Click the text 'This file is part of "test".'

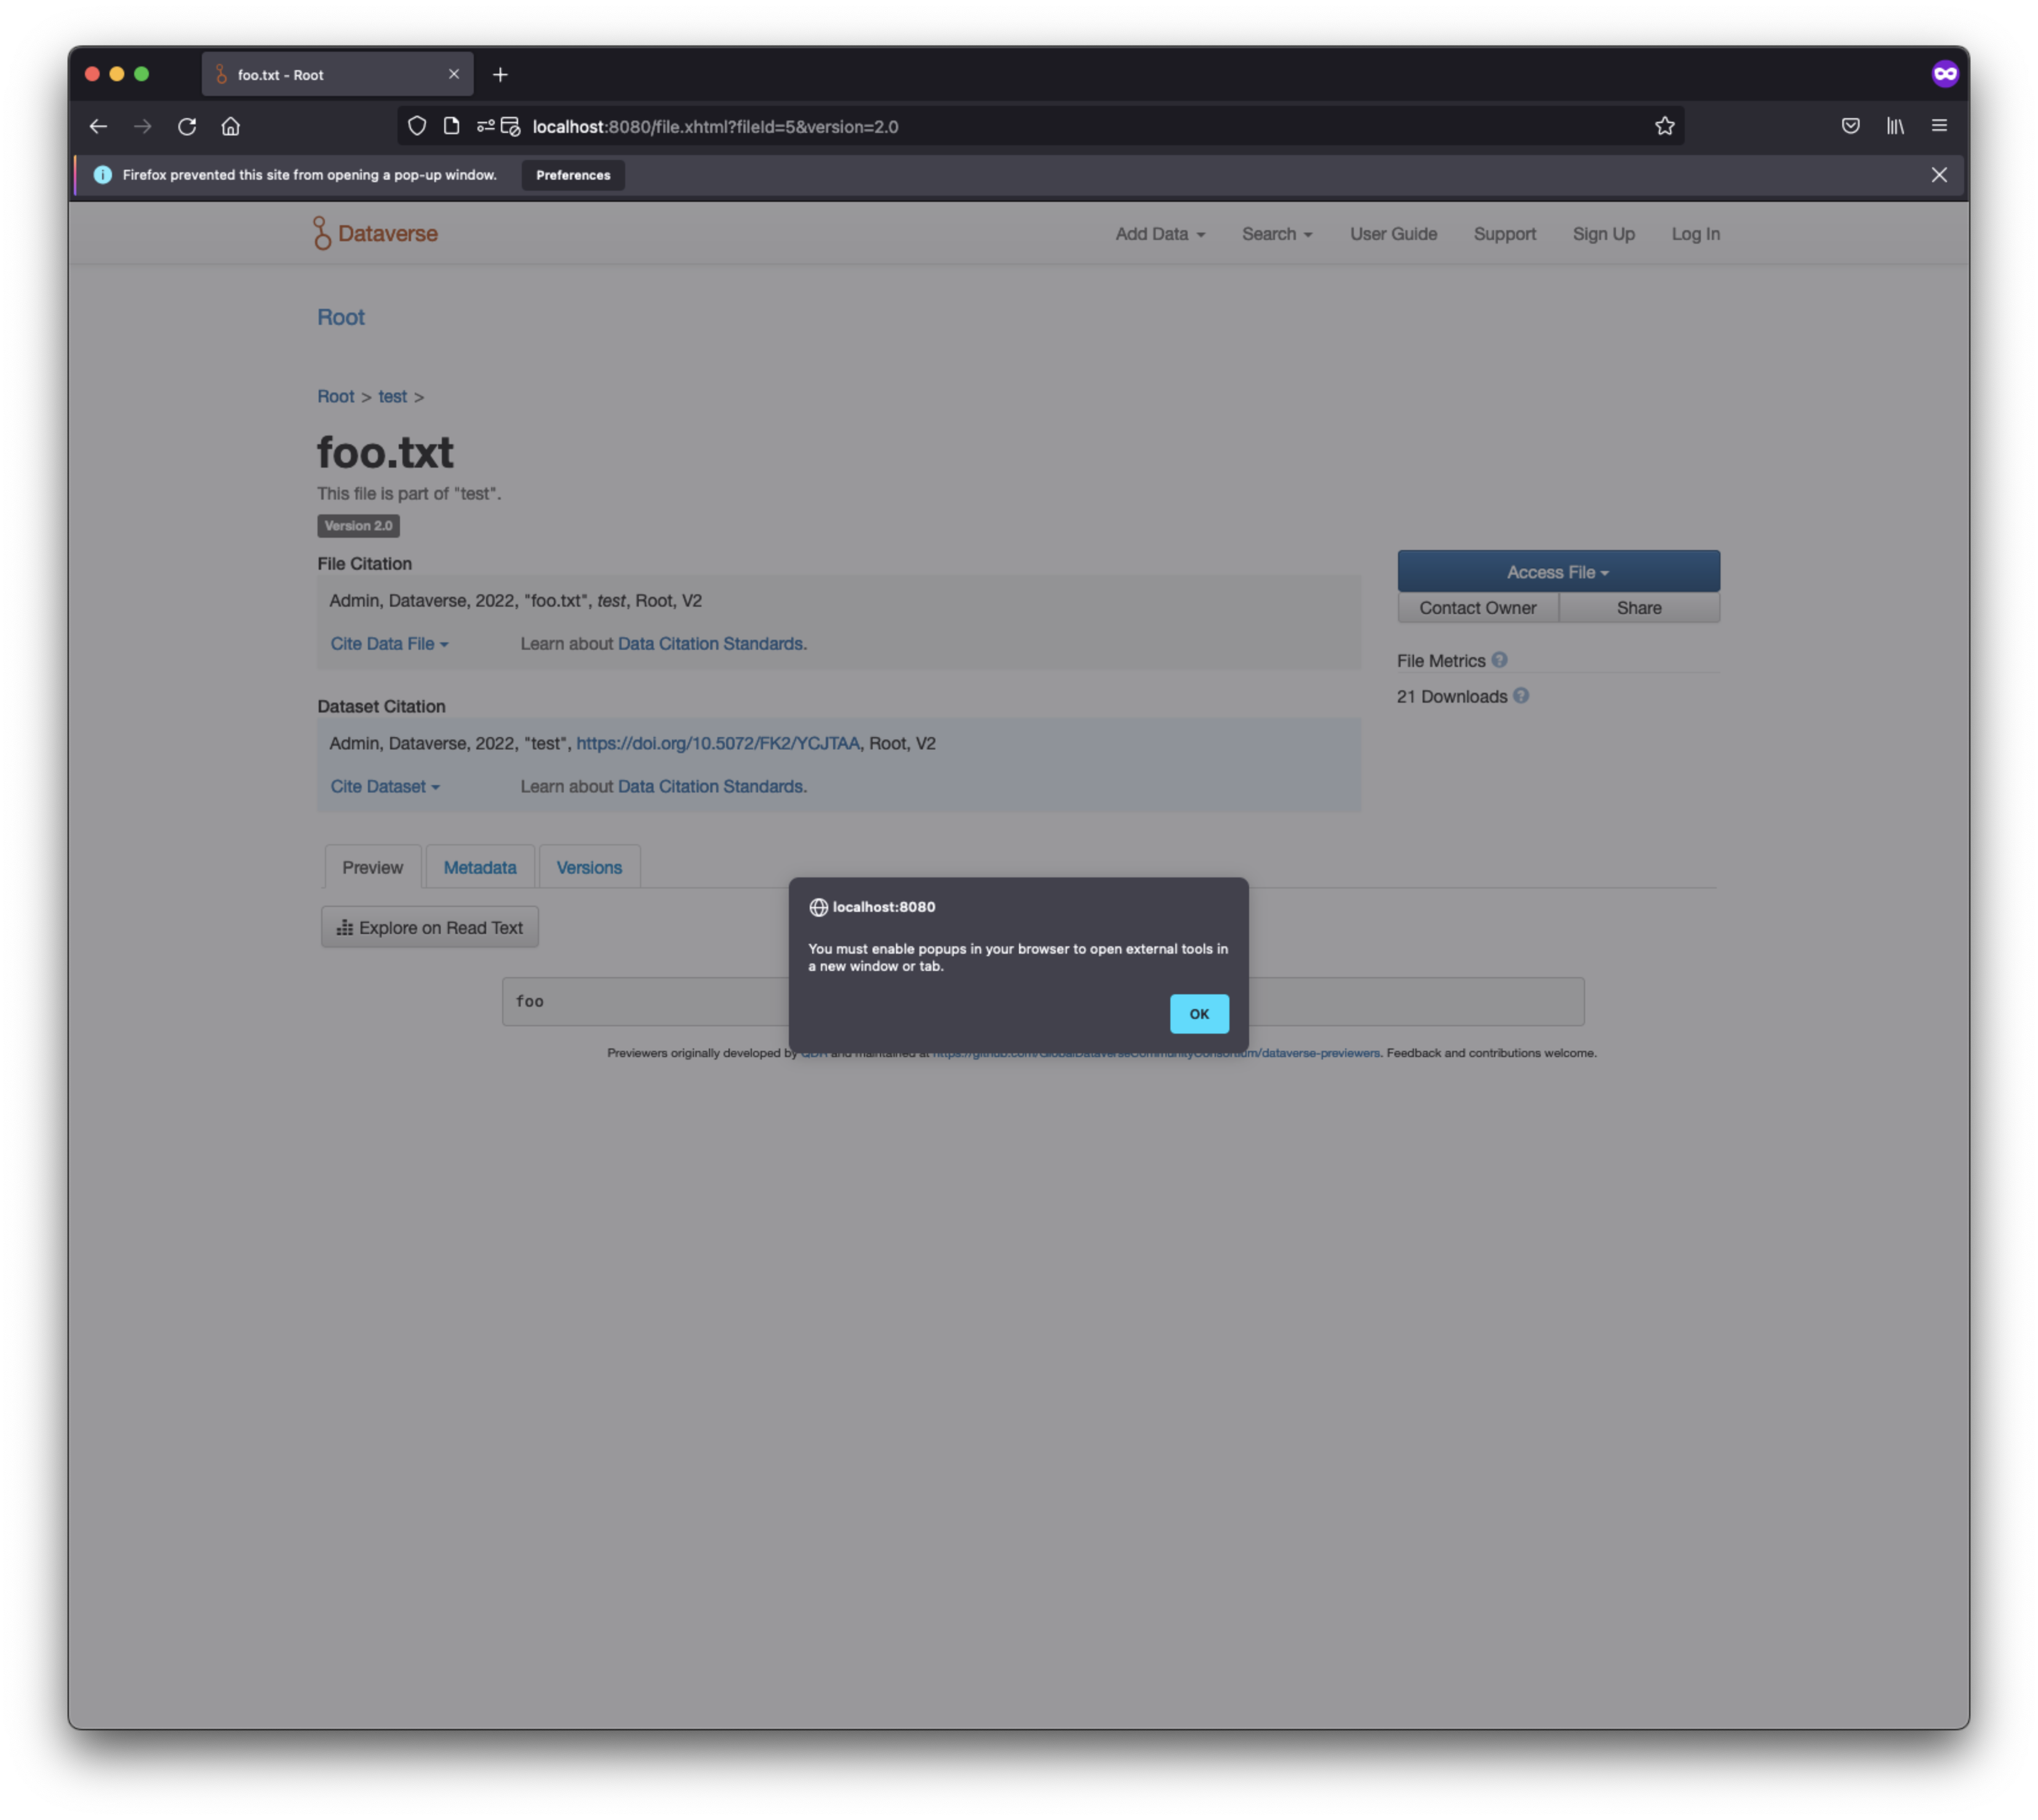click(x=409, y=494)
